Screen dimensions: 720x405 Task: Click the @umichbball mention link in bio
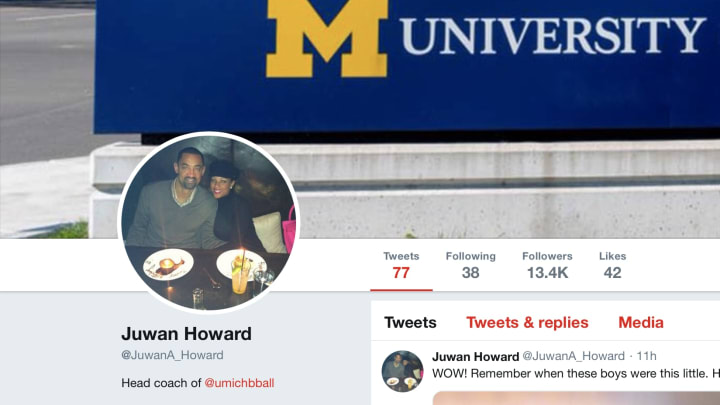click(x=239, y=383)
